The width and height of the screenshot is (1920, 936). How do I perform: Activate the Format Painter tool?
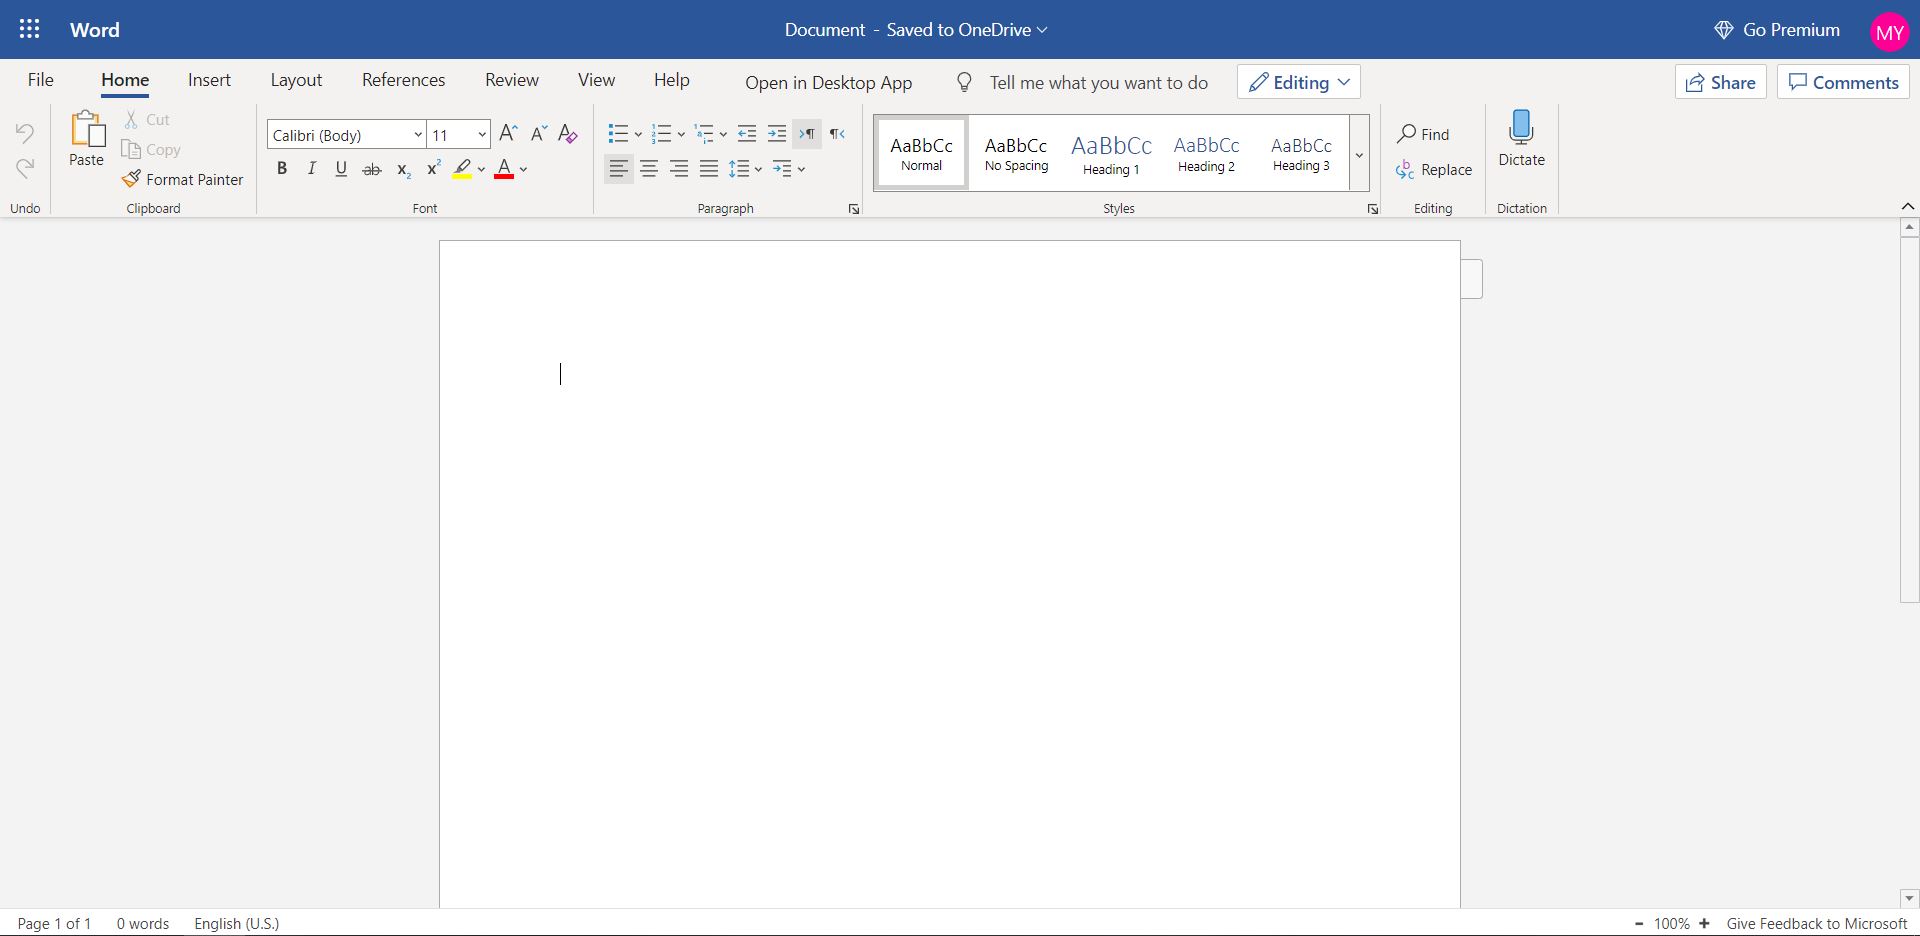(x=183, y=179)
